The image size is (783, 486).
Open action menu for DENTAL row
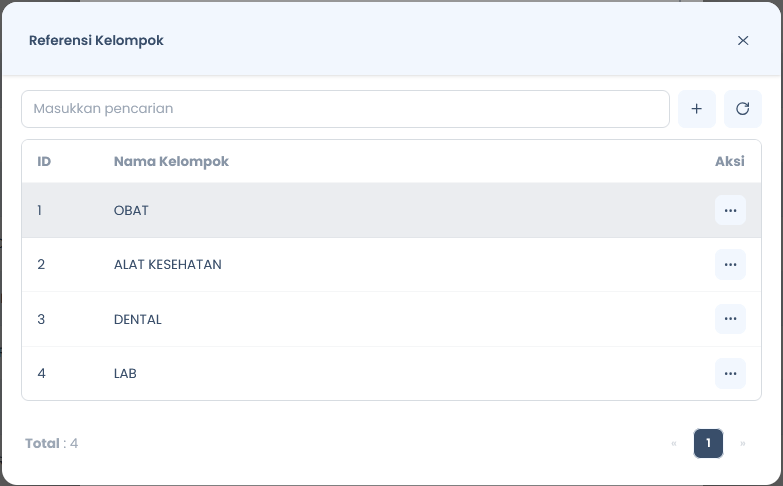pos(730,319)
